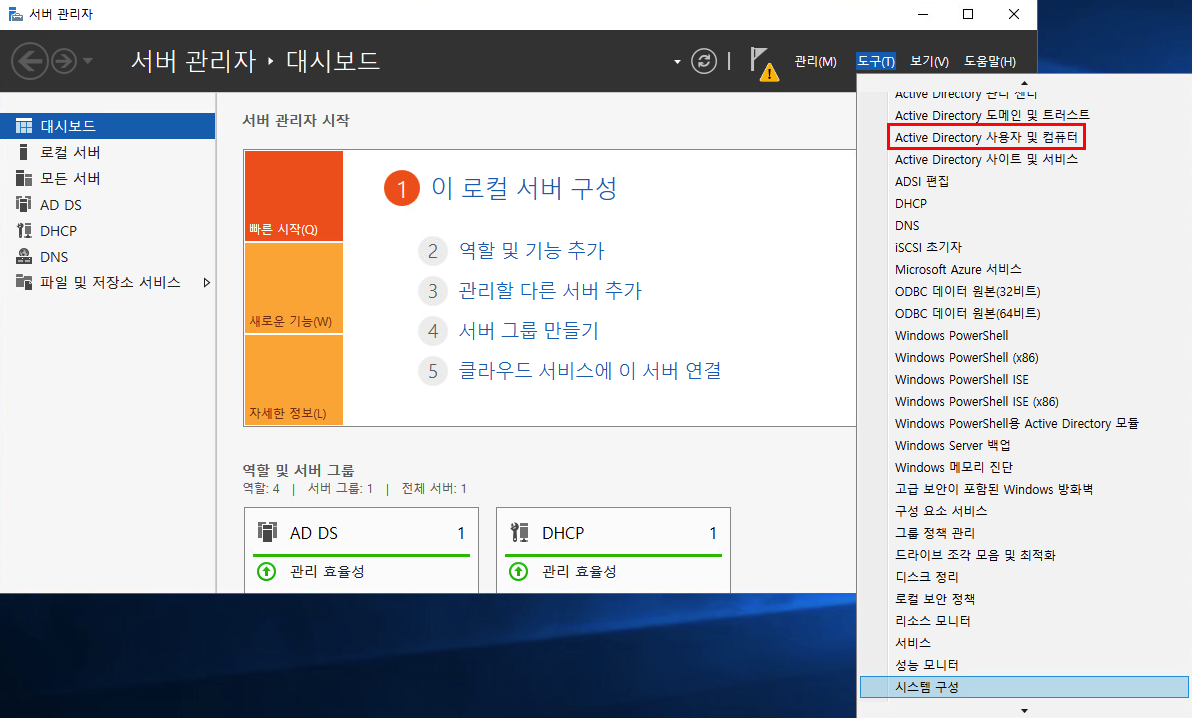Click the back navigation arrow icon
Screen dimensions: 1192x718
[x=30, y=61]
